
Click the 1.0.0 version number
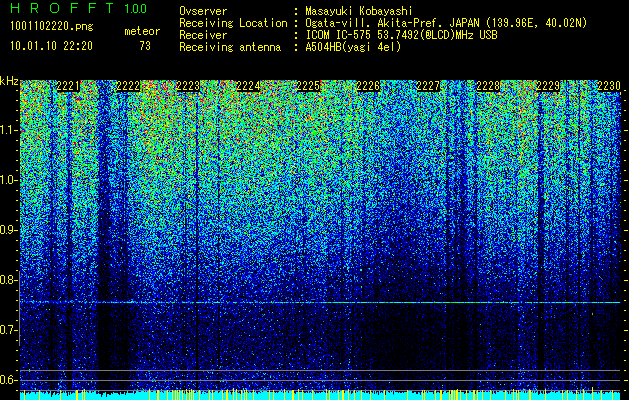pyautogui.click(x=135, y=8)
